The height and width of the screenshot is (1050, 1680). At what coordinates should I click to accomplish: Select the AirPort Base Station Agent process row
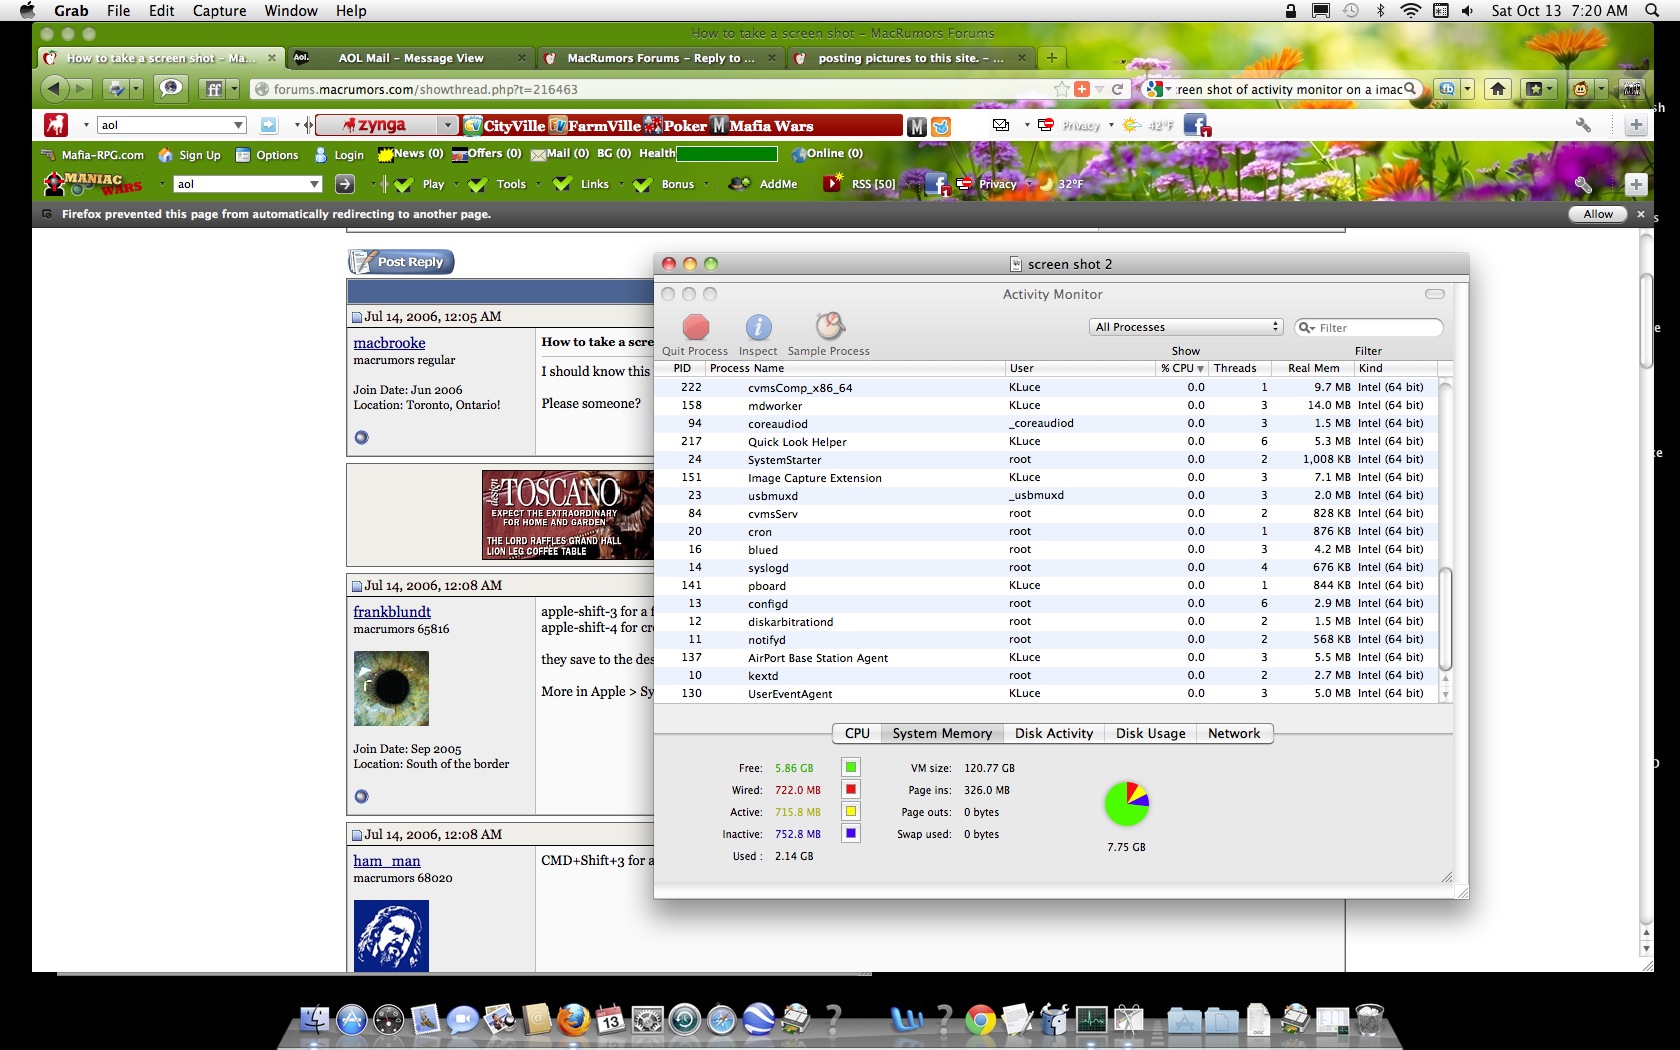(x=1046, y=657)
